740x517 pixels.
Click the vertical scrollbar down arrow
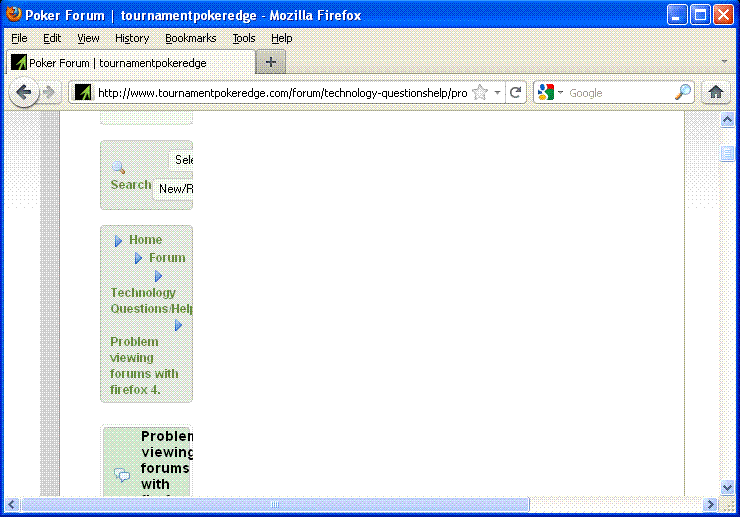[x=727, y=487]
